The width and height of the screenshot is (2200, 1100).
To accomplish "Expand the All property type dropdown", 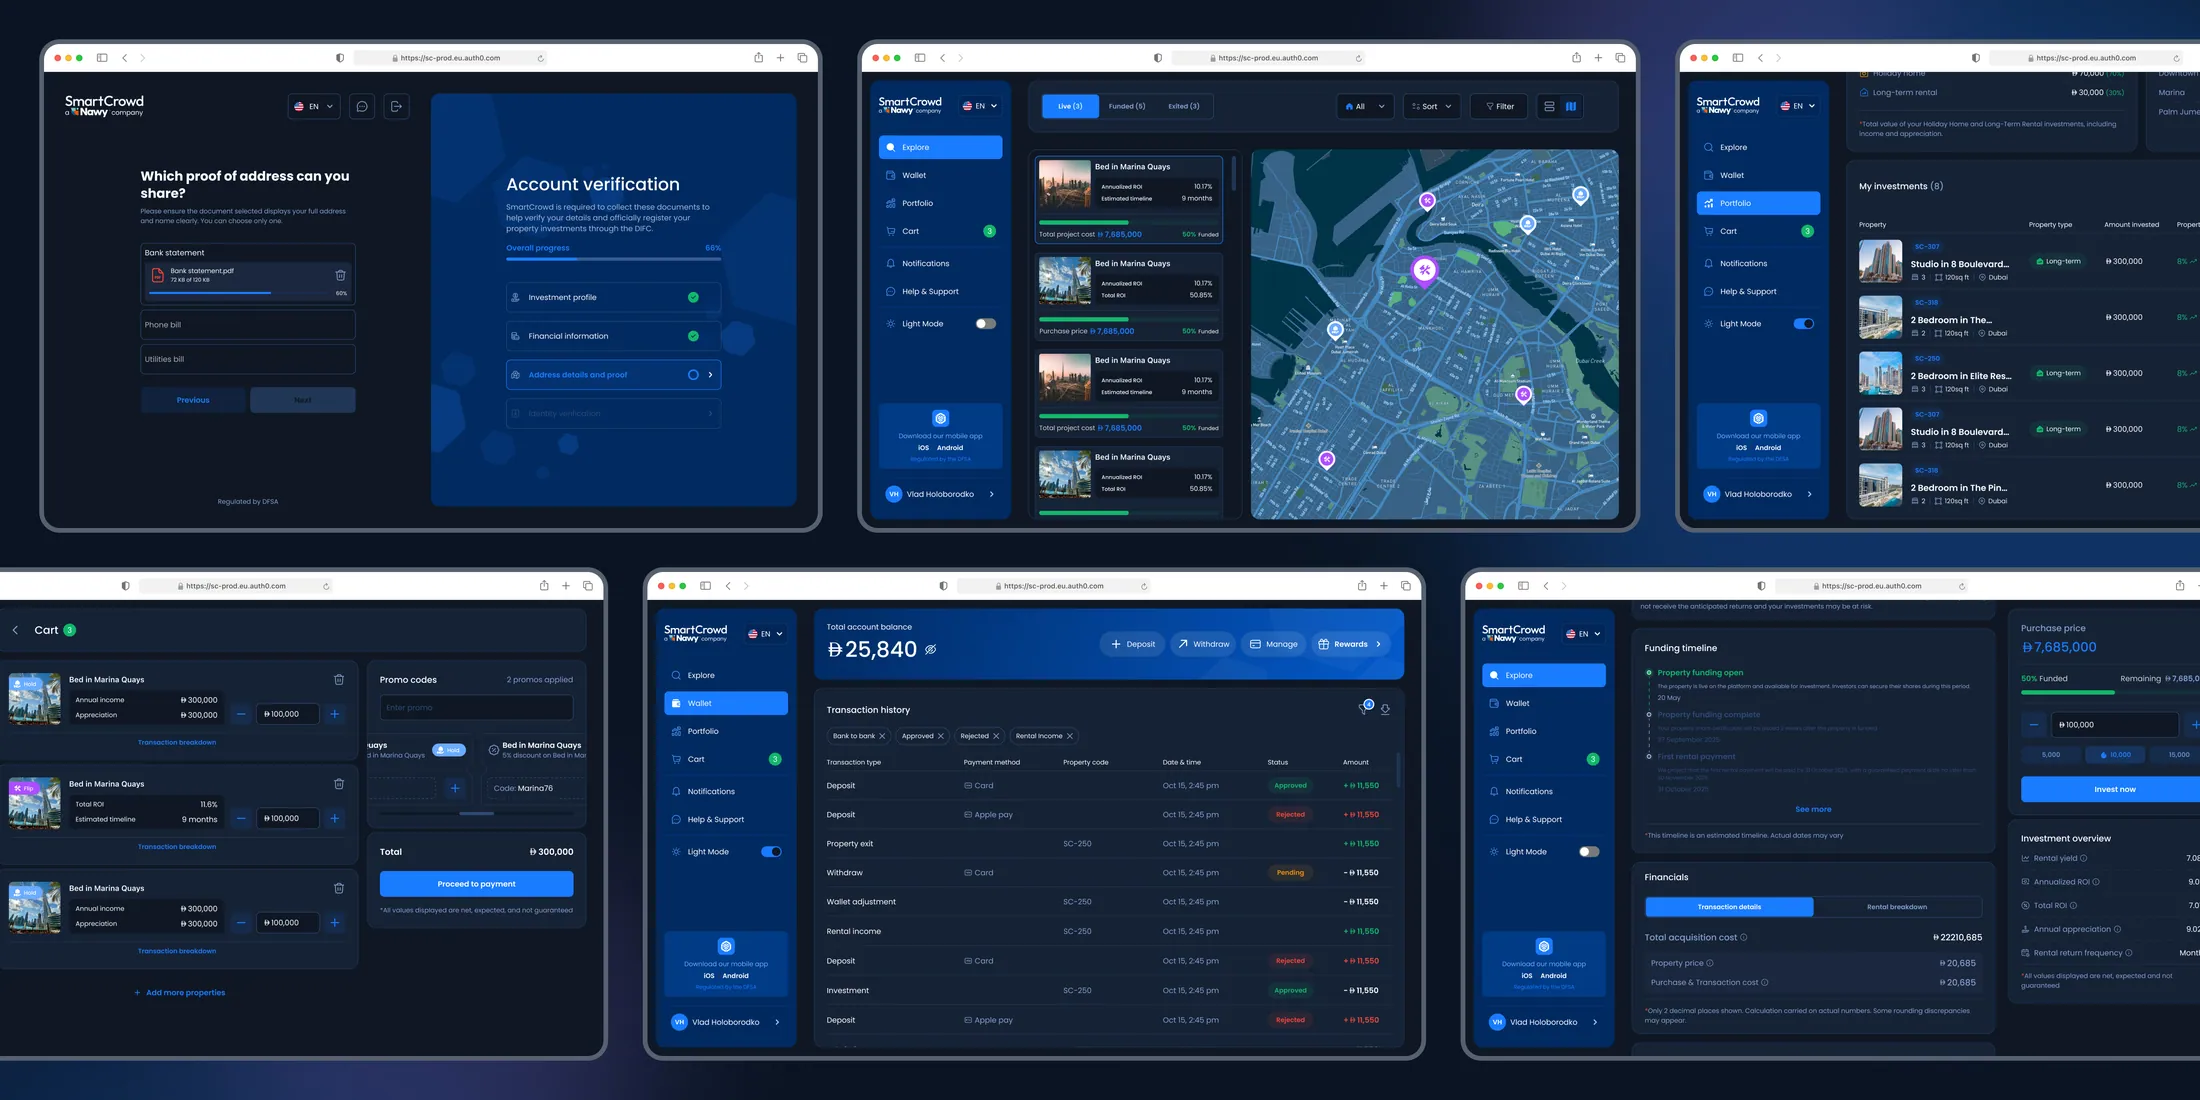I will [1365, 106].
